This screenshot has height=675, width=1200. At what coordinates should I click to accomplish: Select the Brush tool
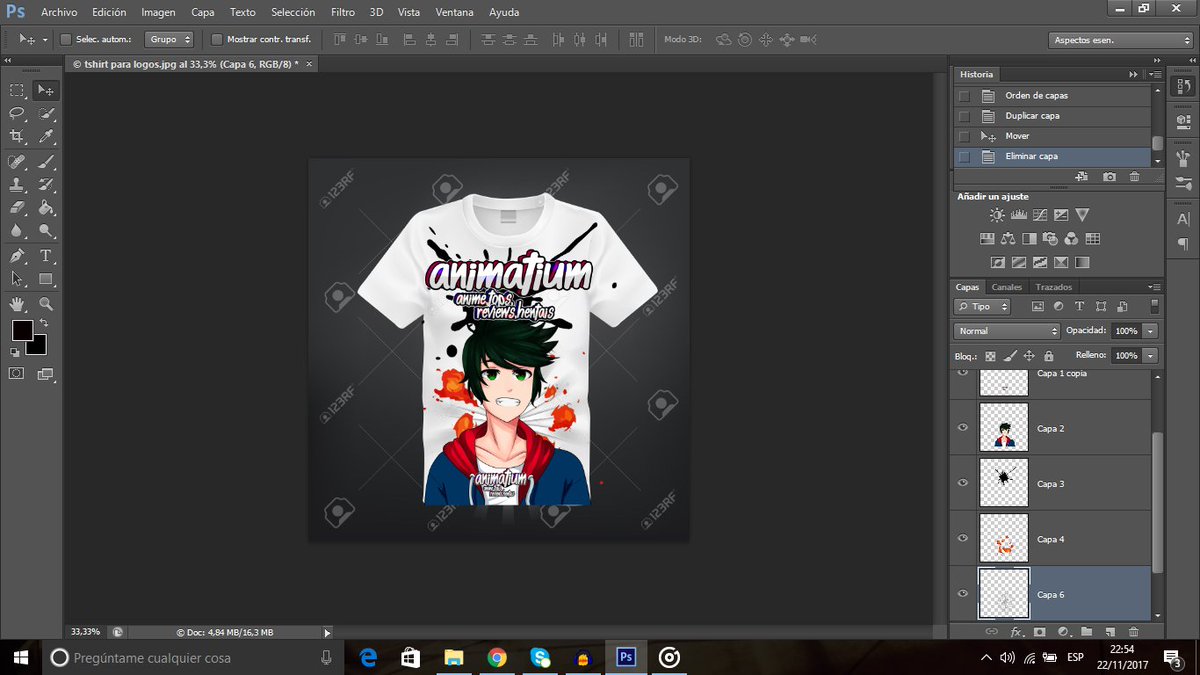click(46, 161)
